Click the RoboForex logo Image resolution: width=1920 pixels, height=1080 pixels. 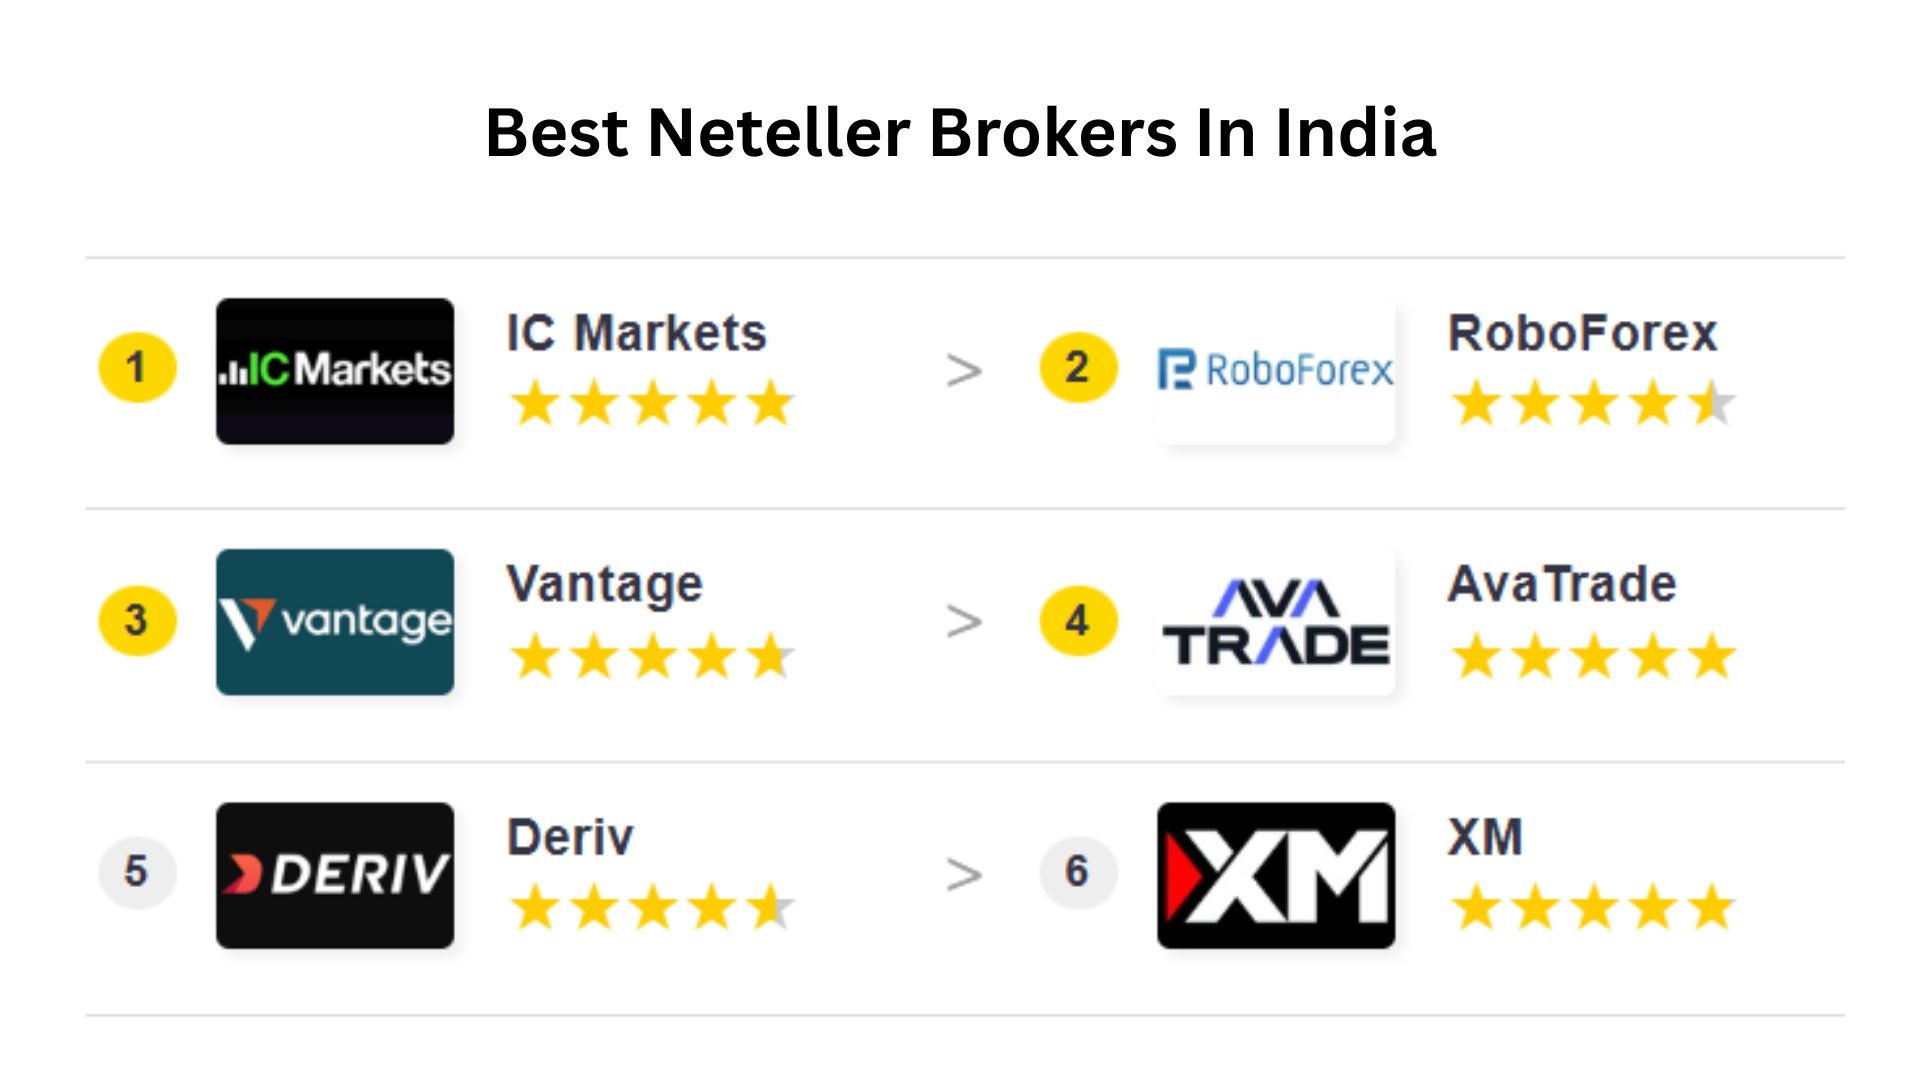(1275, 371)
